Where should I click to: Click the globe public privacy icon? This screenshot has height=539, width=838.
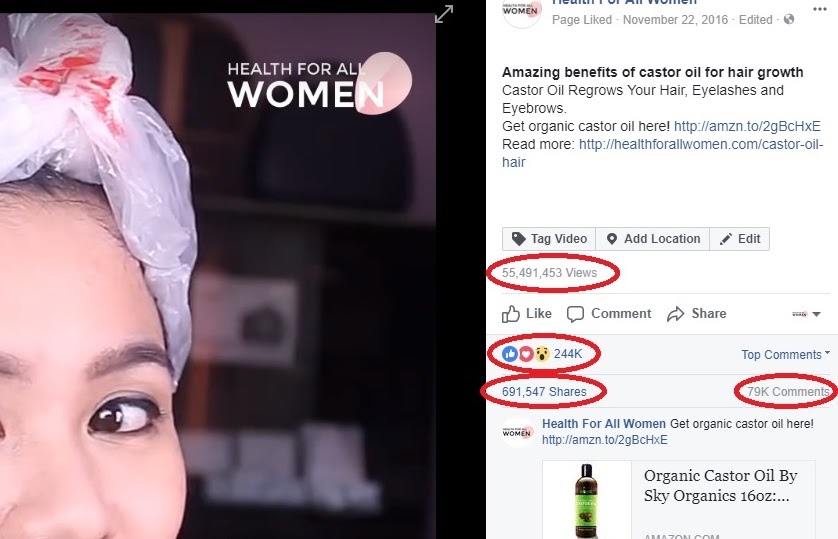(789, 20)
